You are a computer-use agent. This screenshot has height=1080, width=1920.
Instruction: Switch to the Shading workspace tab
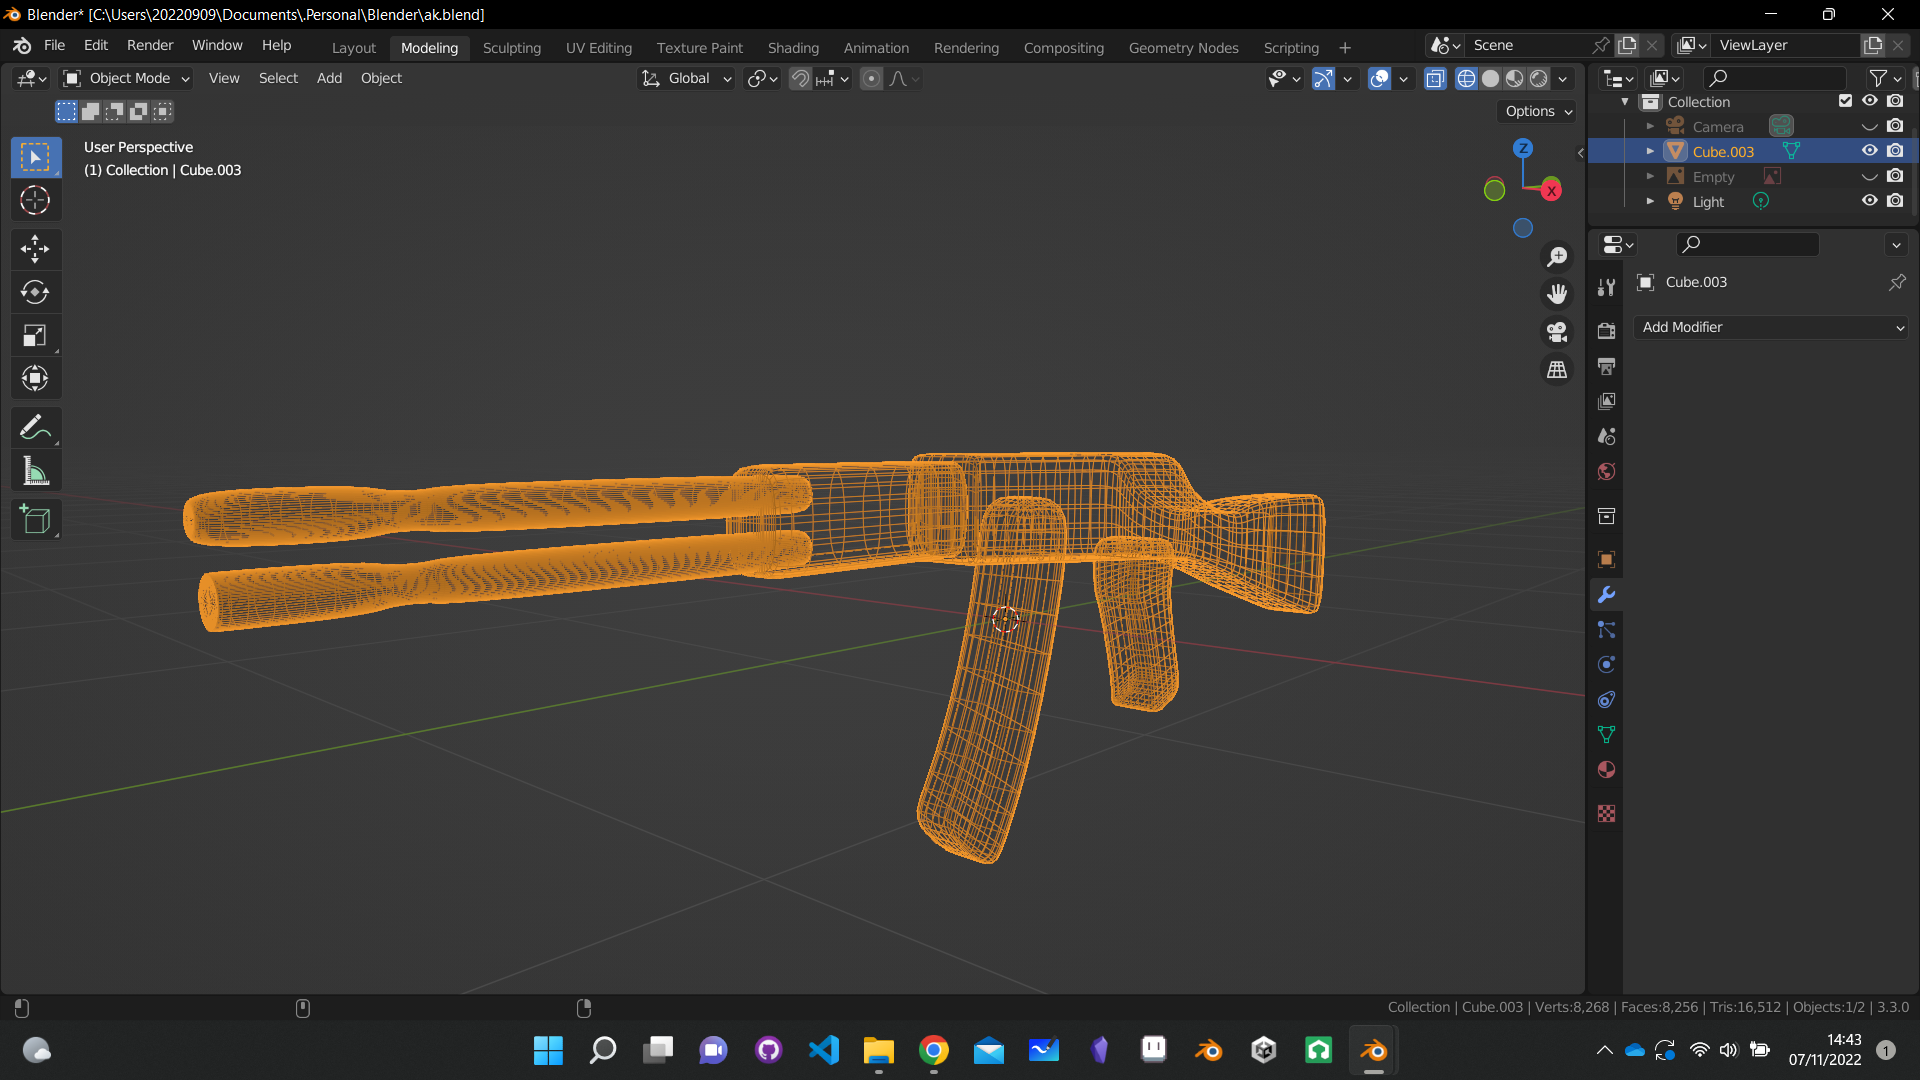click(793, 47)
